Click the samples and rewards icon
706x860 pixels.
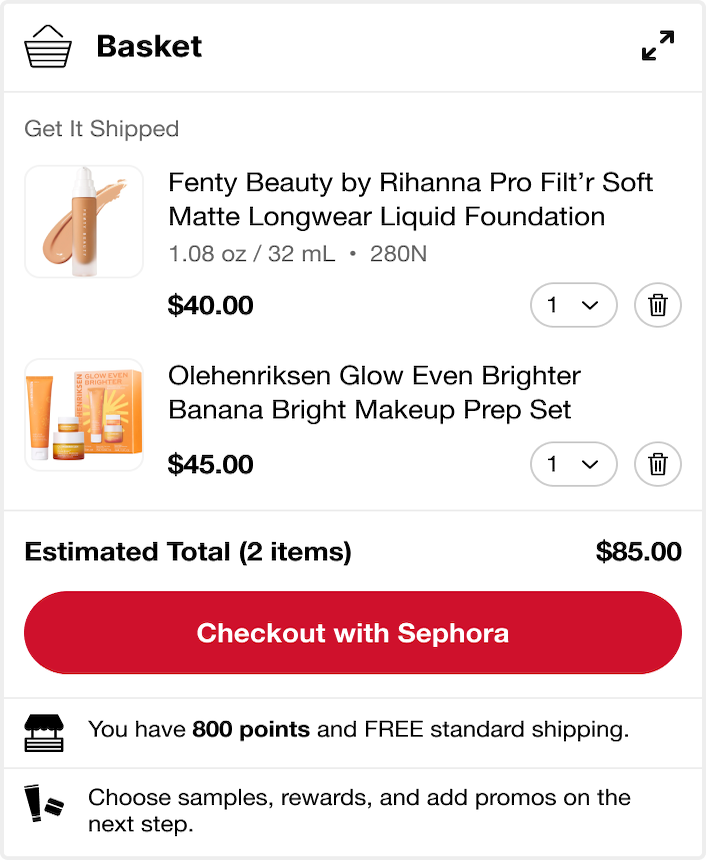pyautogui.click(x=43, y=804)
